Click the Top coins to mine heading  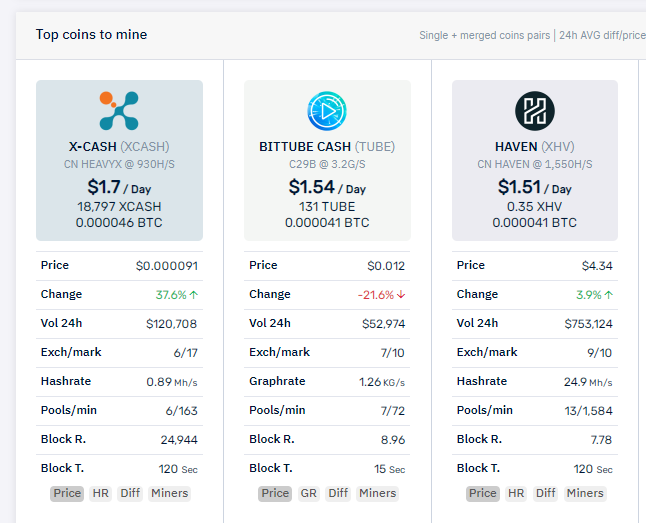point(91,35)
